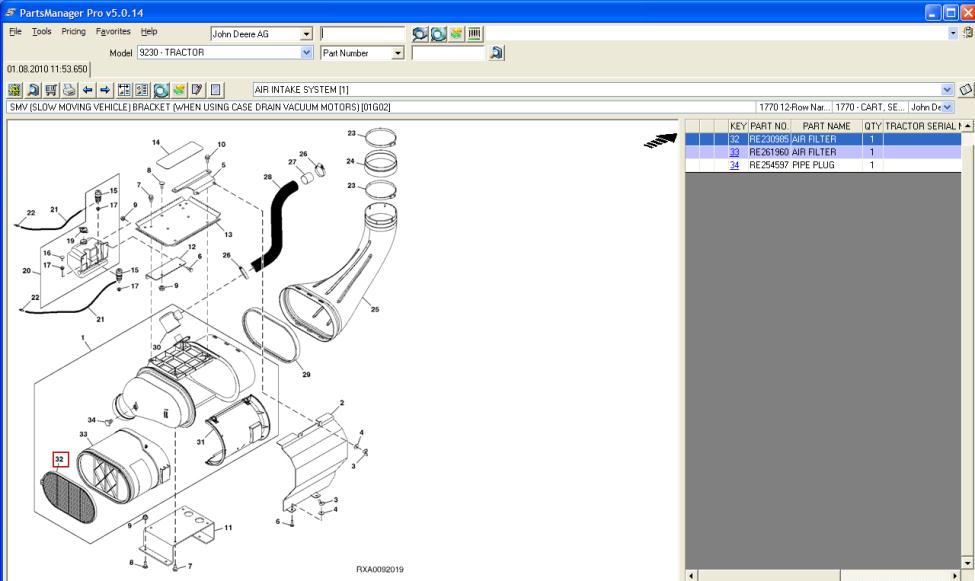
Task: Click the notepad with pencil icon
Action: click(x=197, y=90)
